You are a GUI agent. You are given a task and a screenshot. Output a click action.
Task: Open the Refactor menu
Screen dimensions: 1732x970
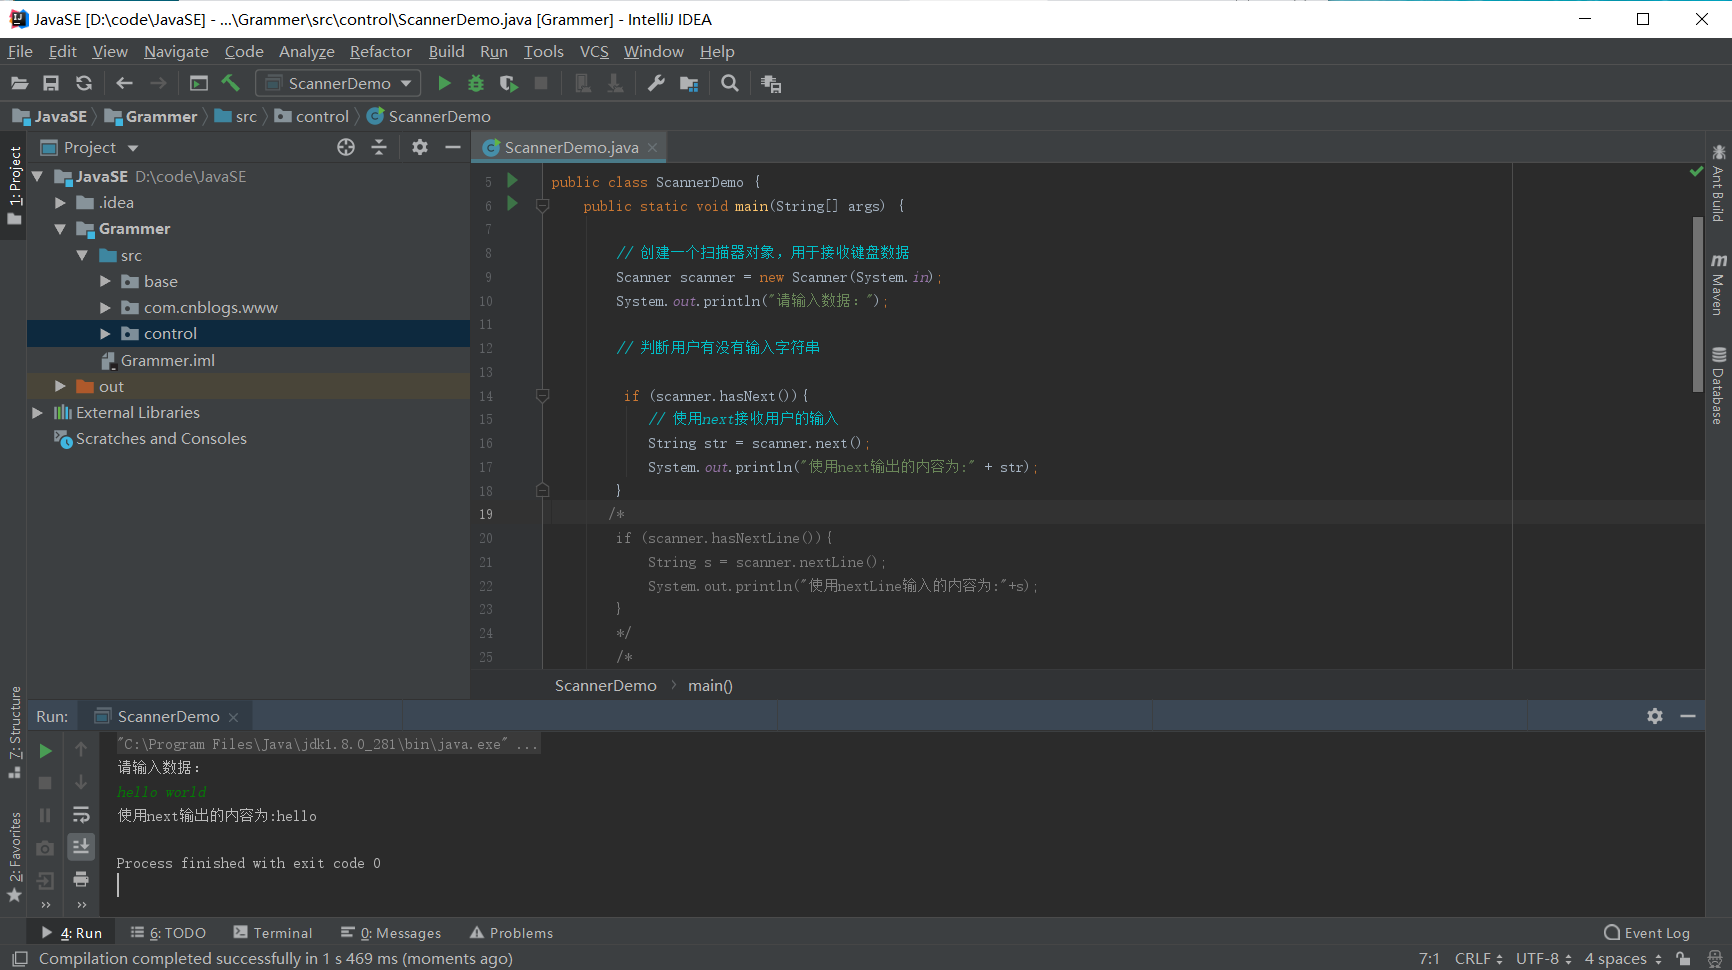coord(380,52)
